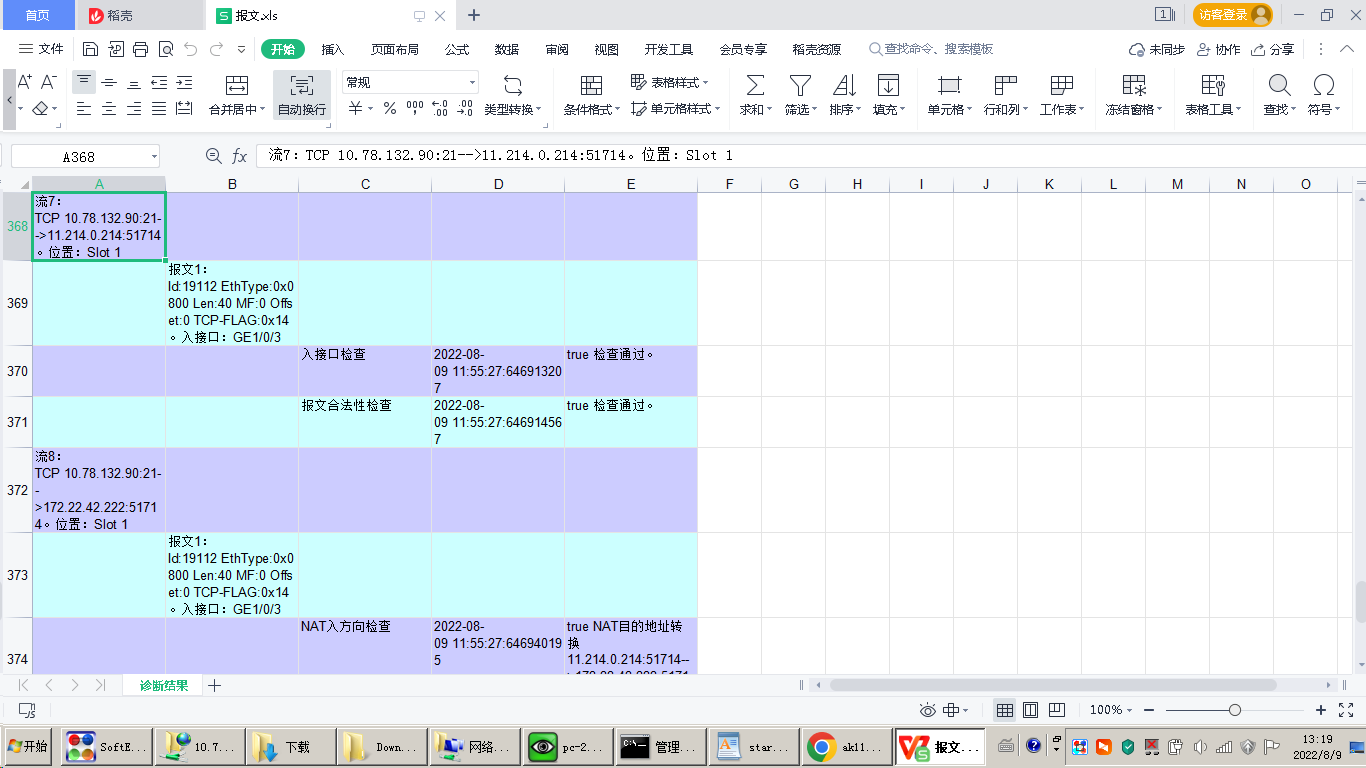Expand the 条件格式 dropdown

click(x=617, y=109)
